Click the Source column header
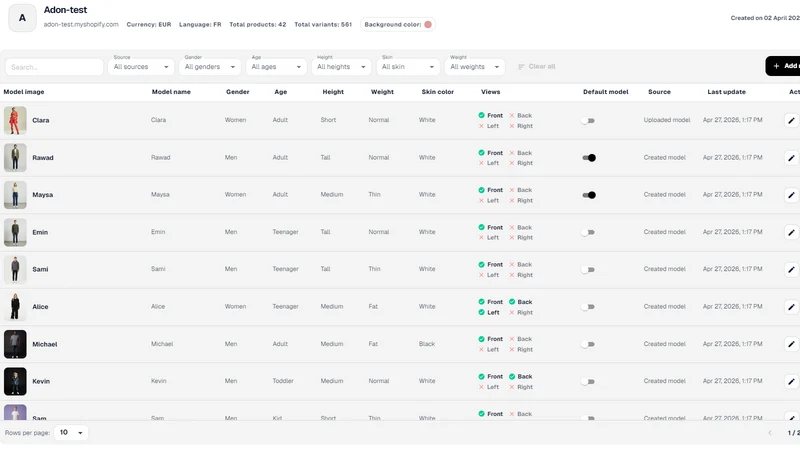Screen dimensions: 800x450 (659, 92)
